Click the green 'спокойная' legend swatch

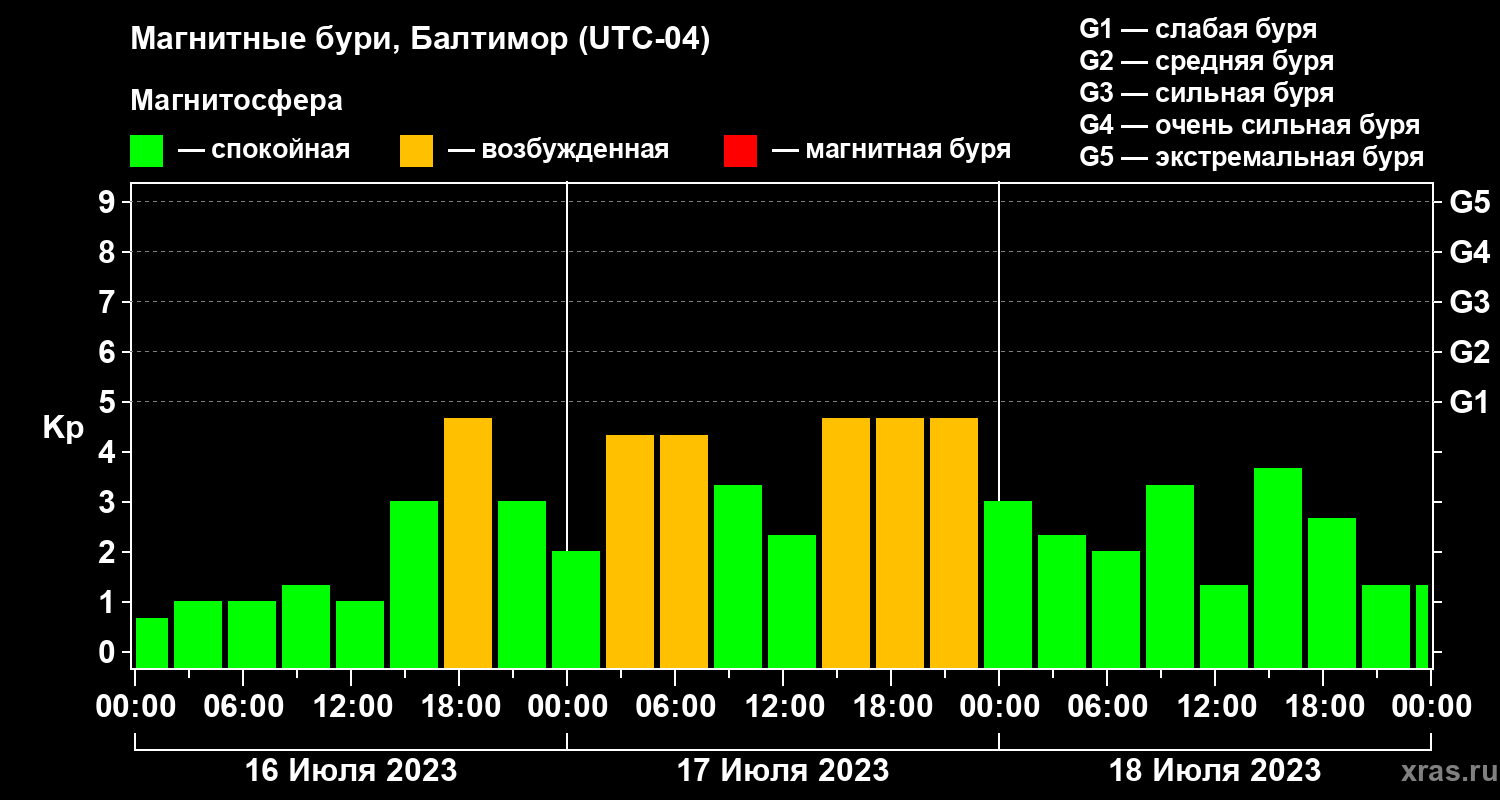tap(146, 151)
